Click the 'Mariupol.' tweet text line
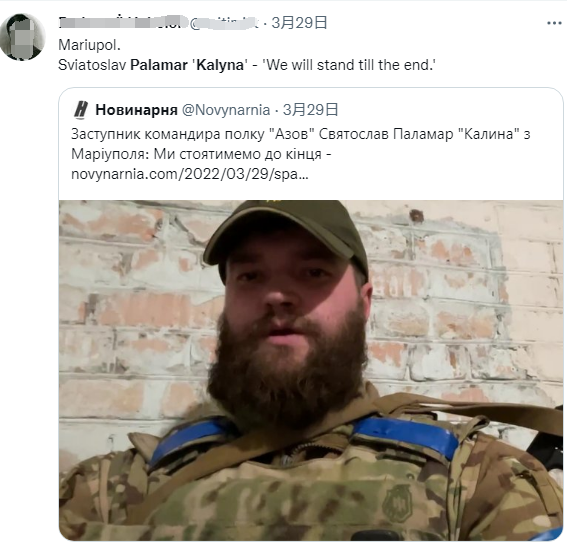Viewport: 567px width, 545px height. 89,45
